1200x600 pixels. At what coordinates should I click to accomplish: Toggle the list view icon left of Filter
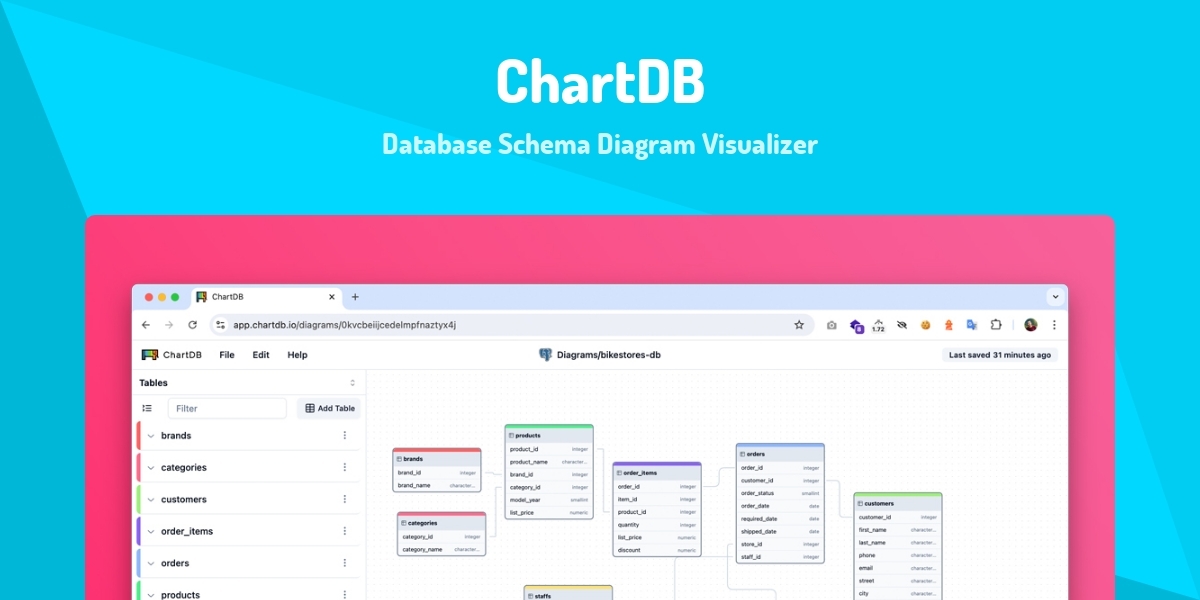click(147, 408)
